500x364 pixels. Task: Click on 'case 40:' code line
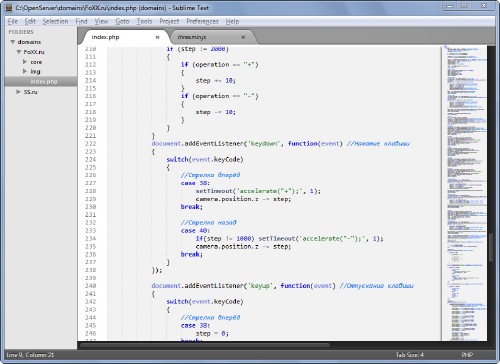click(195, 231)
